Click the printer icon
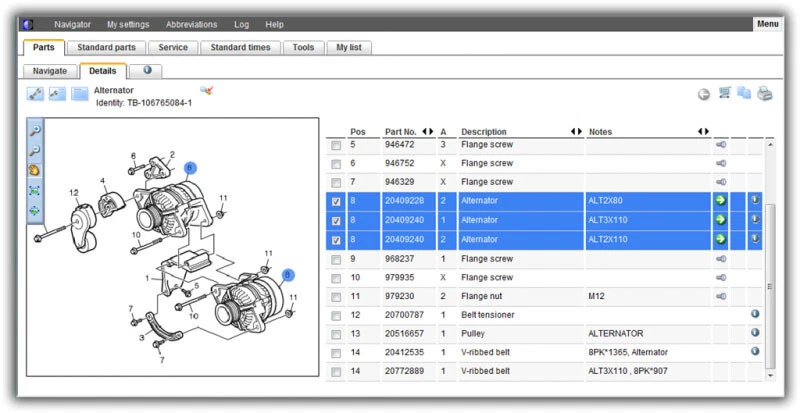 [x=764, y=93]
